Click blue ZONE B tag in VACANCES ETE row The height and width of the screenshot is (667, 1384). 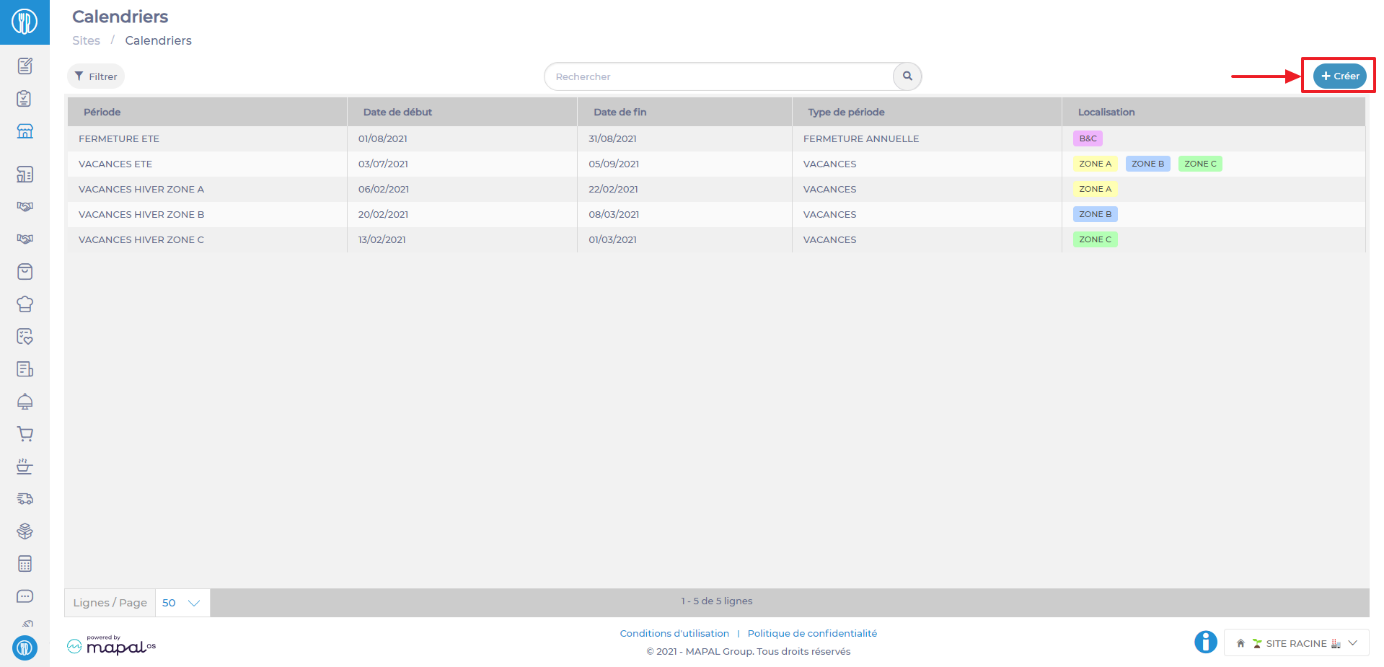click(1148, 164)
